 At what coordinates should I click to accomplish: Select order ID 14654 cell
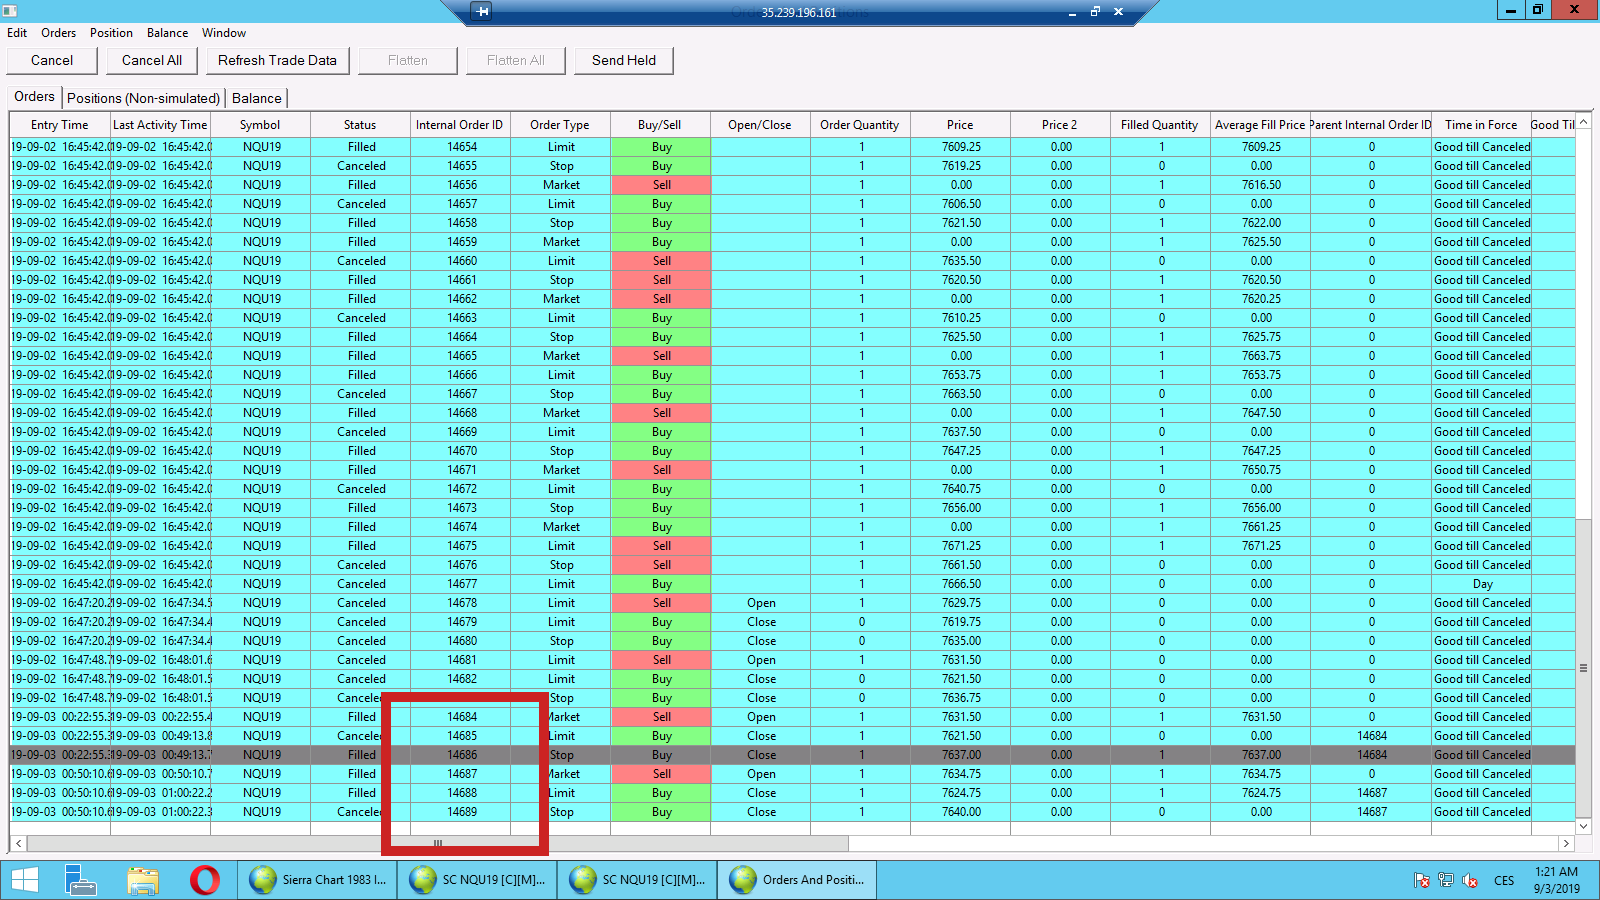(461, 147)
